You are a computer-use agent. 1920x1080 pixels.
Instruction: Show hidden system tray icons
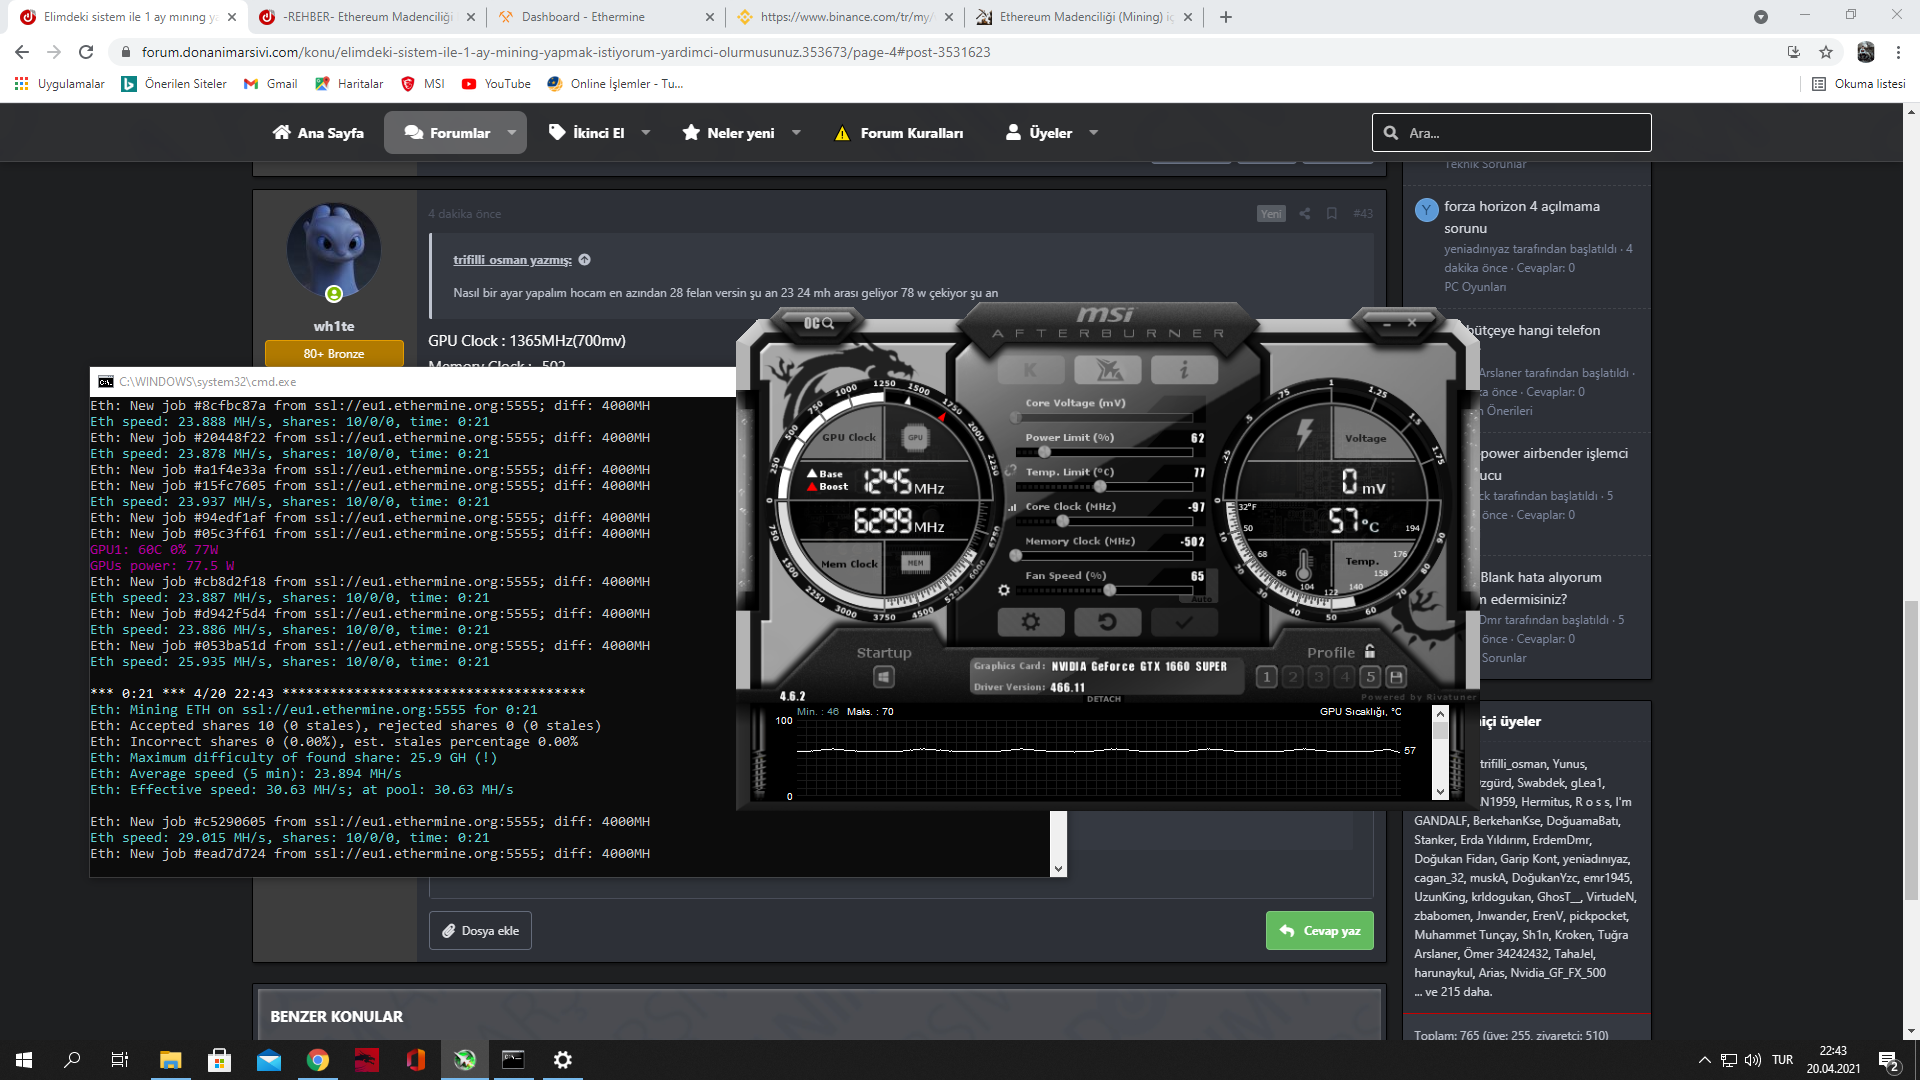coord(1704,1060)
